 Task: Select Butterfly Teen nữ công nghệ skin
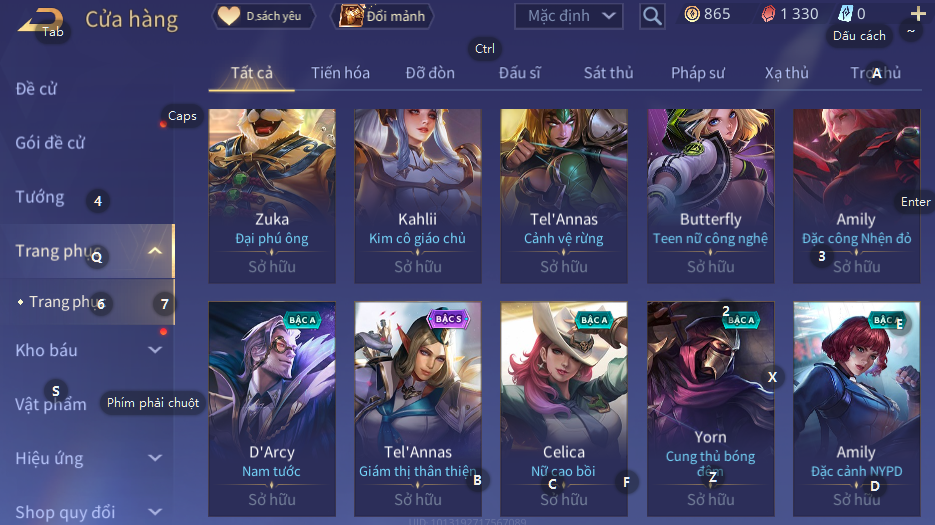[x=710, y=196]
